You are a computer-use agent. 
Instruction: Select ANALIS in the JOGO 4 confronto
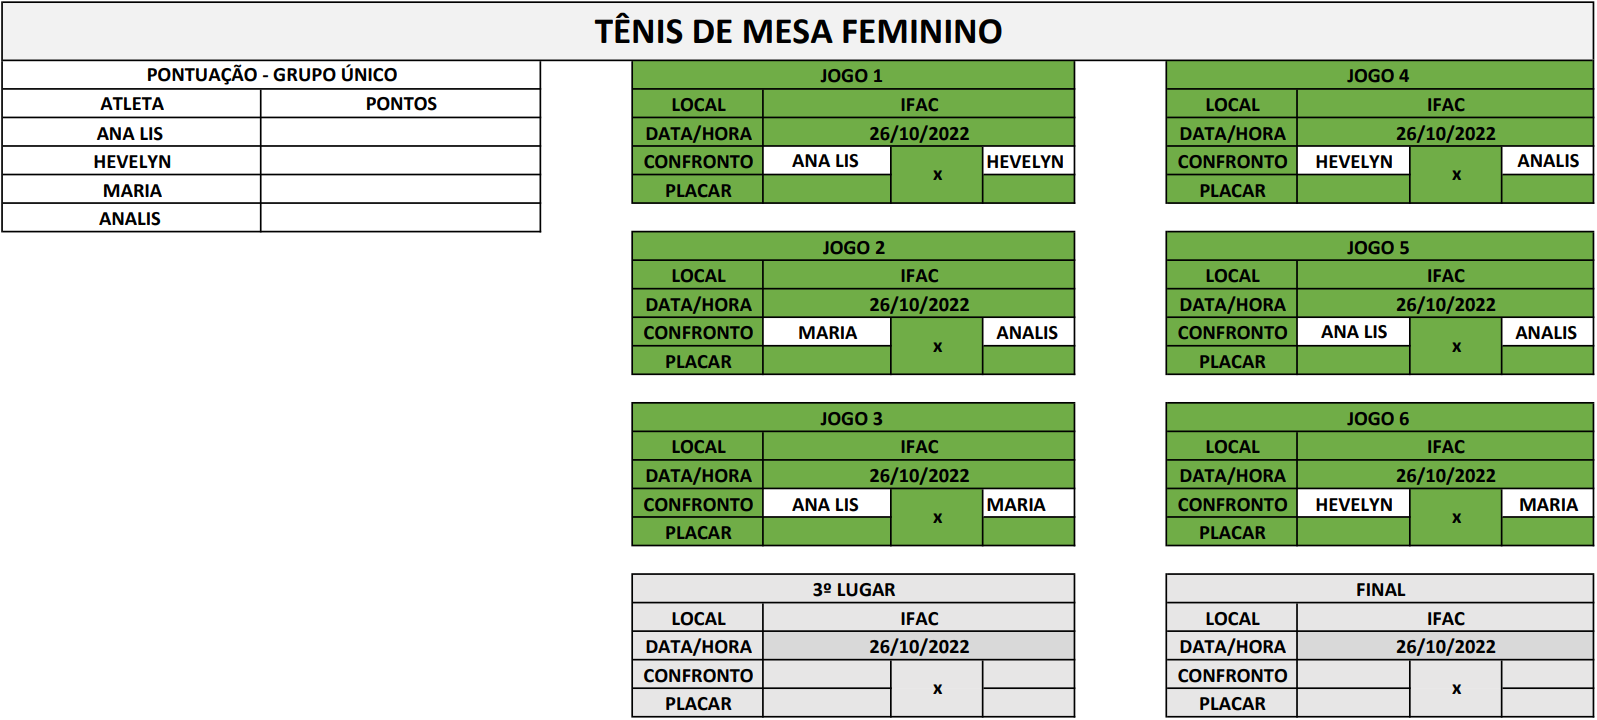(x=1547, y=161)
